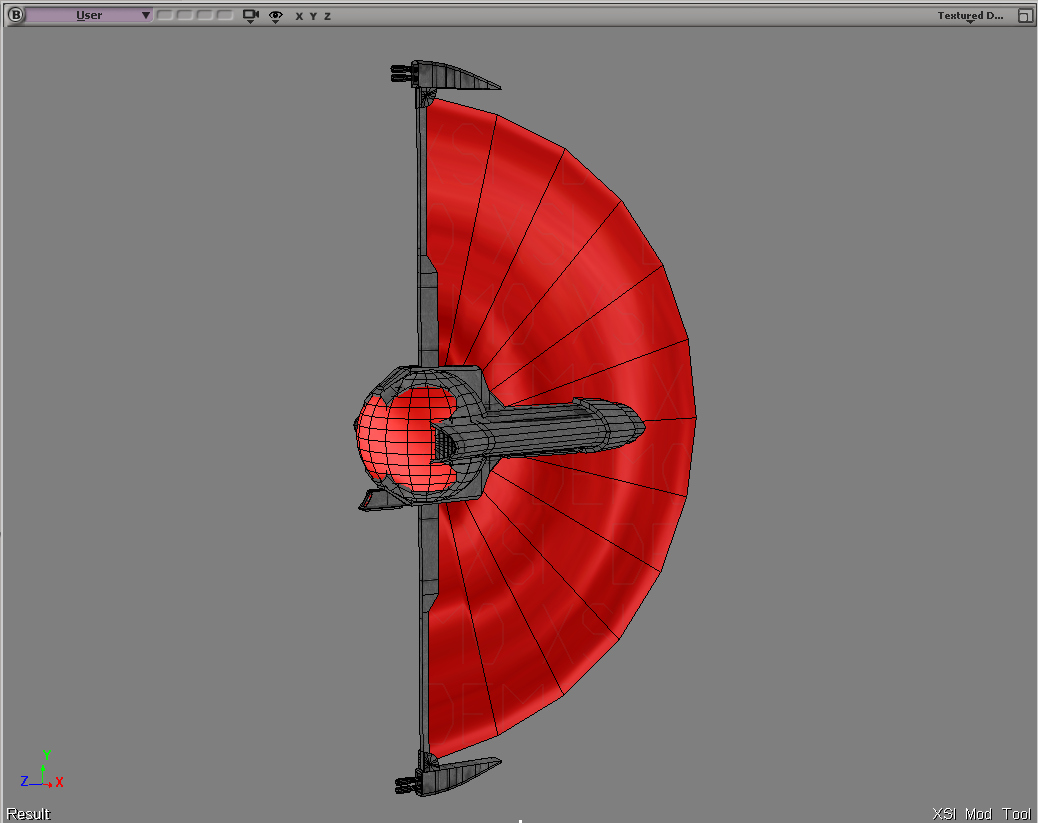Click the XSI label at bottom right
Image resolution: width=1038 pixels, height=824 pixels.
coord(944,814)
